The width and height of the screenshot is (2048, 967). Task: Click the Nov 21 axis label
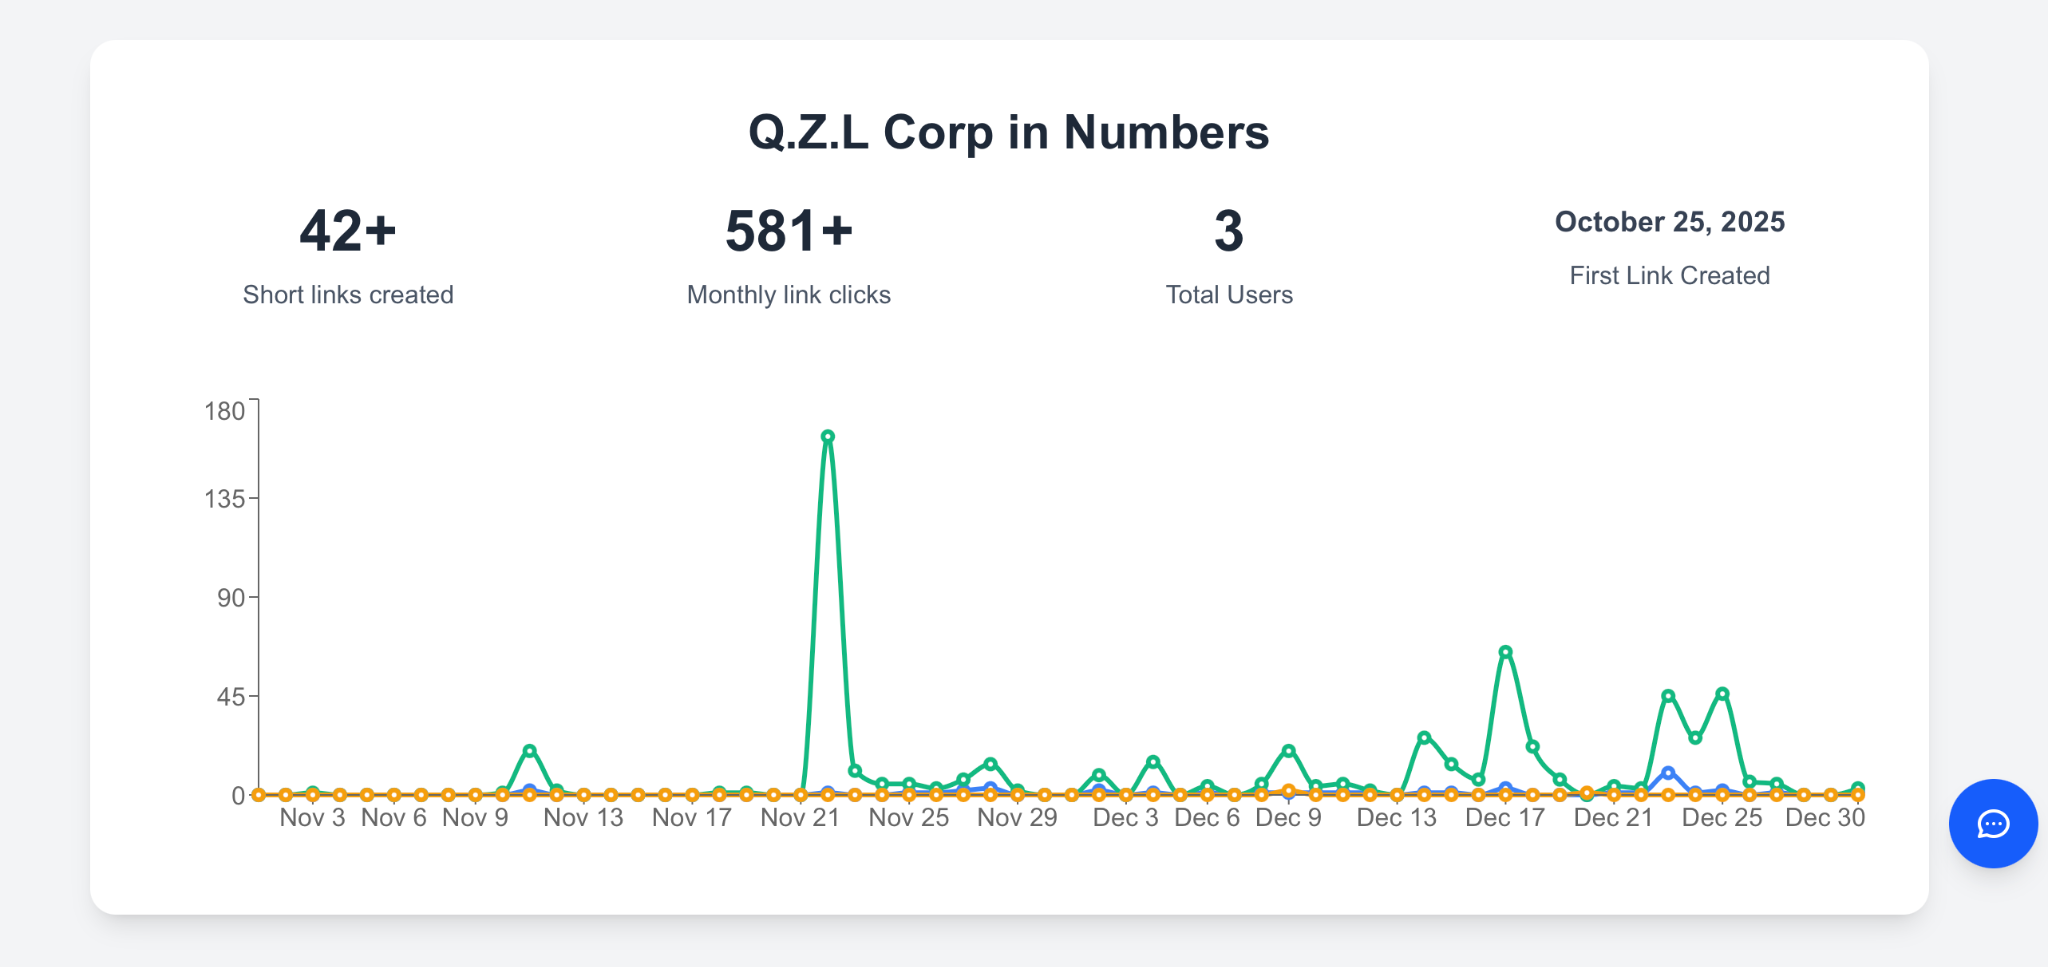tap(800, 818)
